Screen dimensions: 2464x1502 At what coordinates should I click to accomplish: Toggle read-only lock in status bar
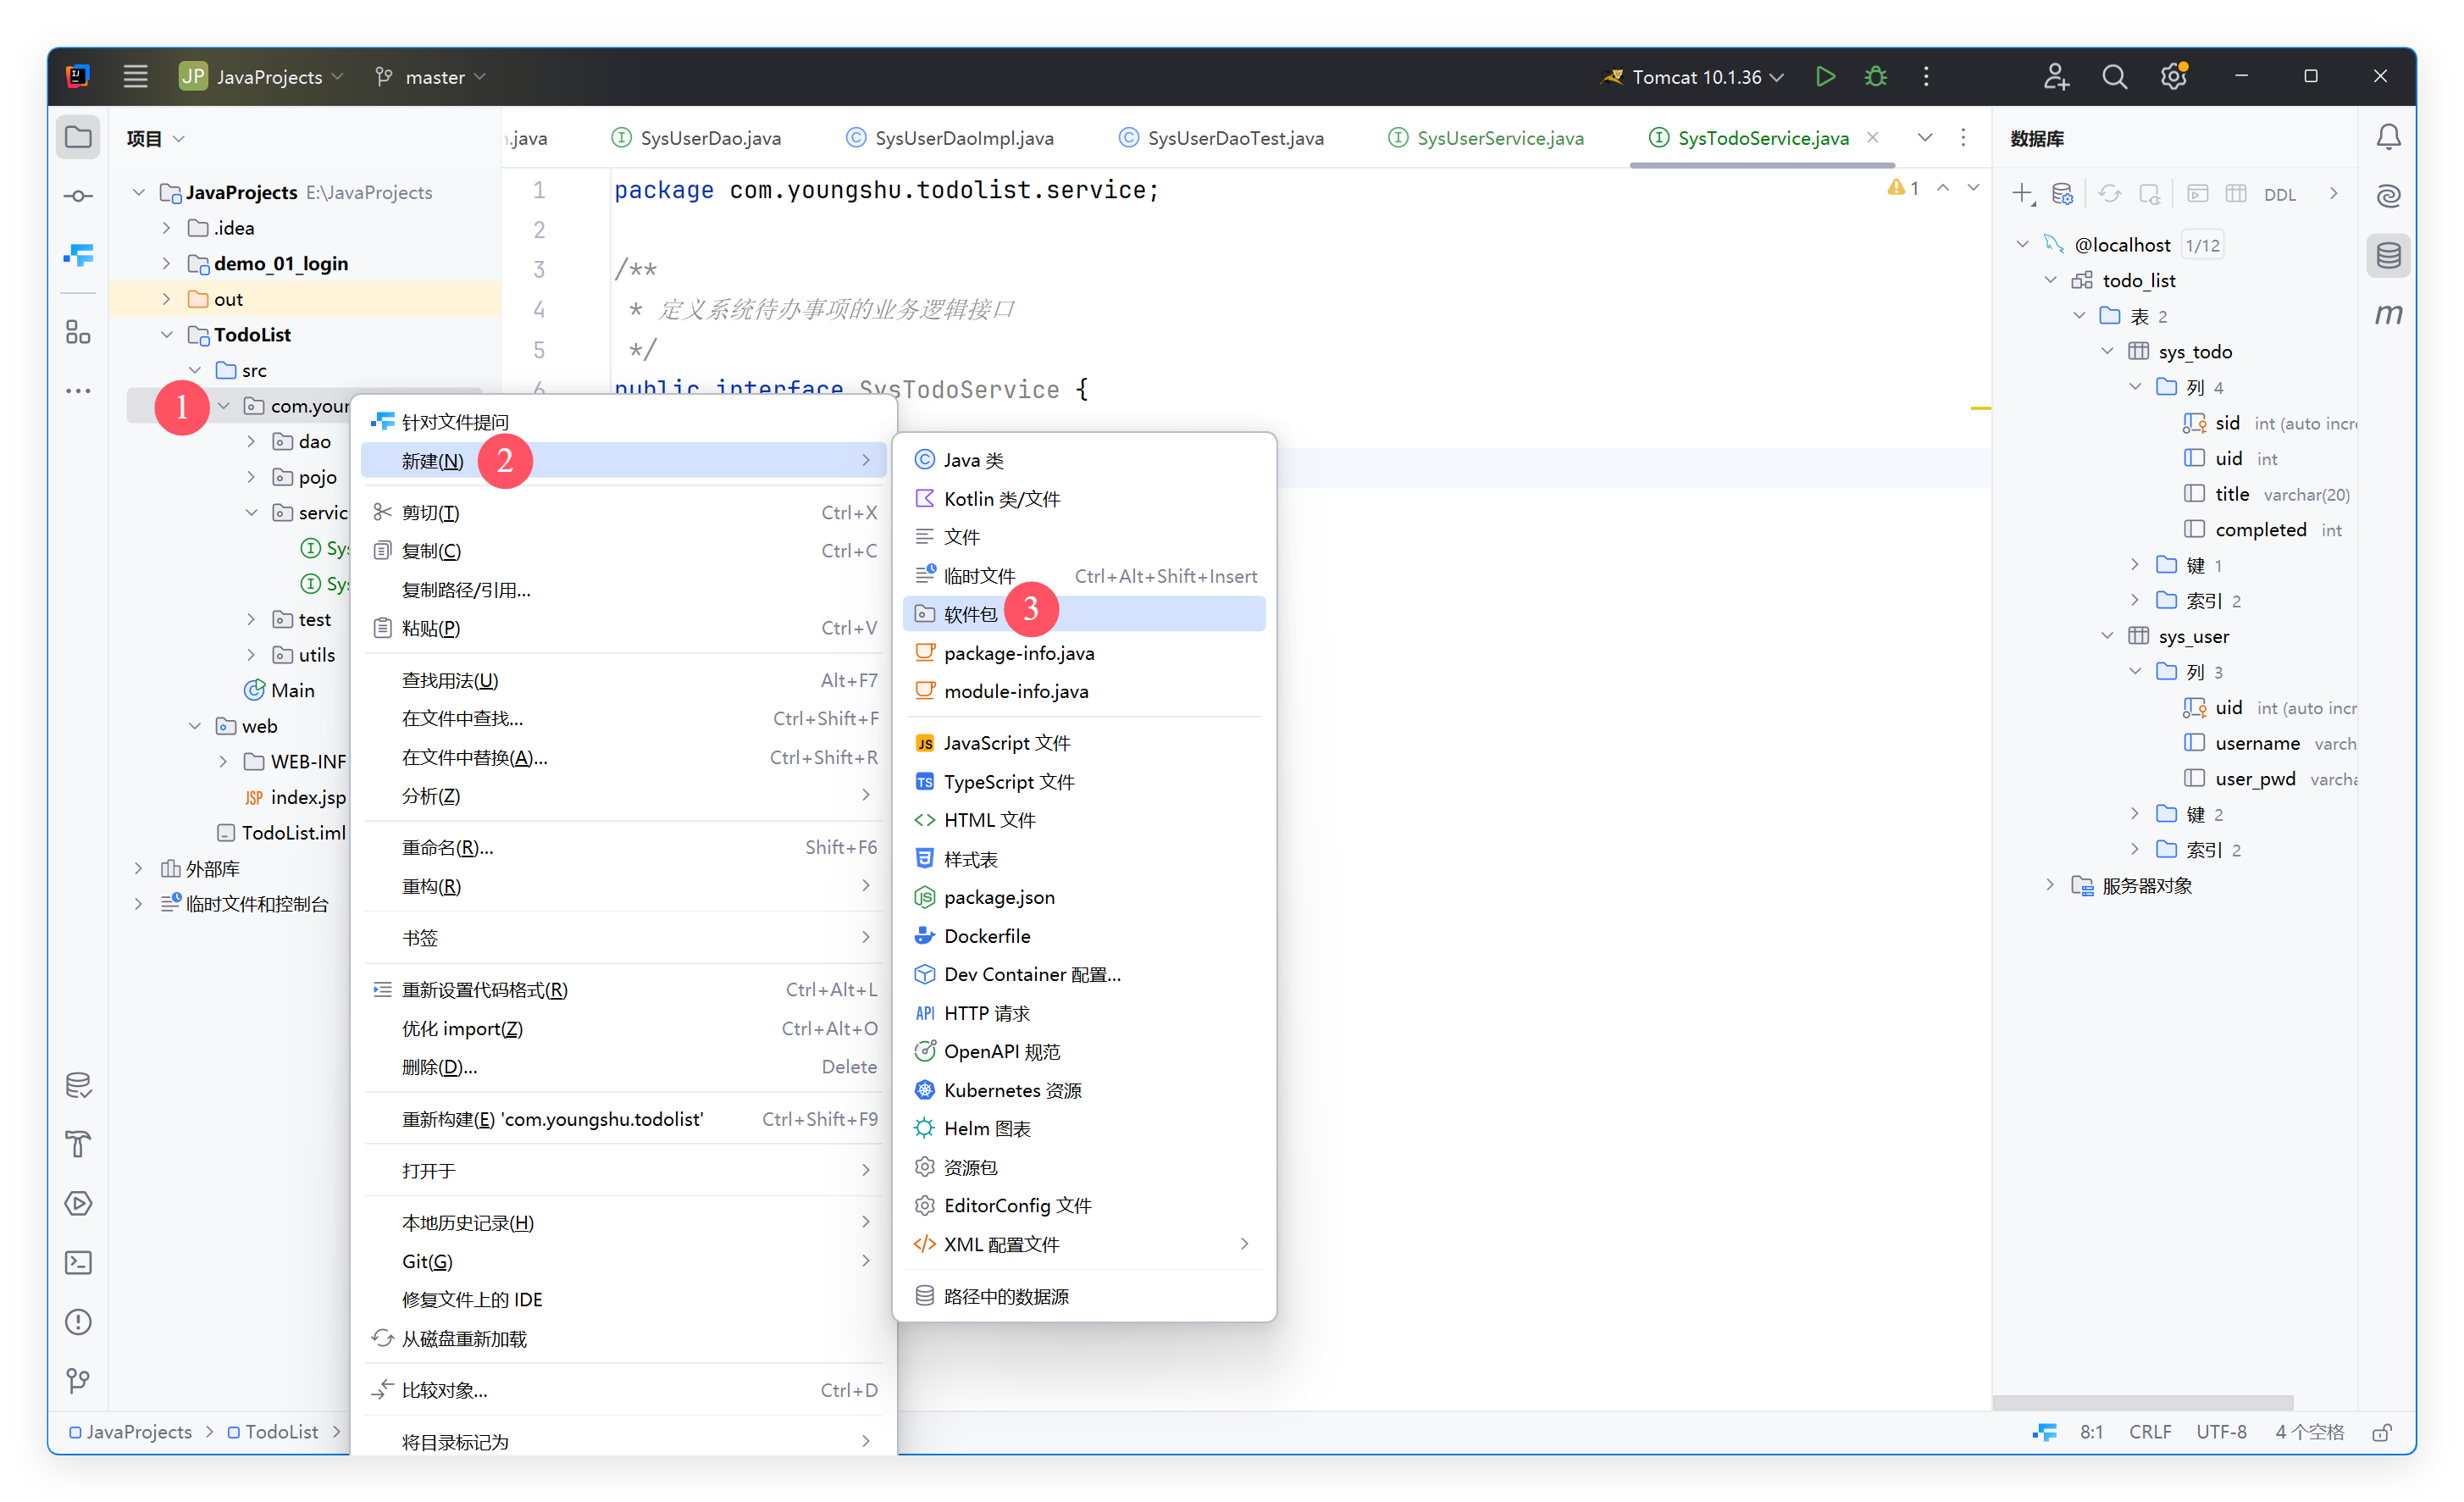[2381, 1432]
